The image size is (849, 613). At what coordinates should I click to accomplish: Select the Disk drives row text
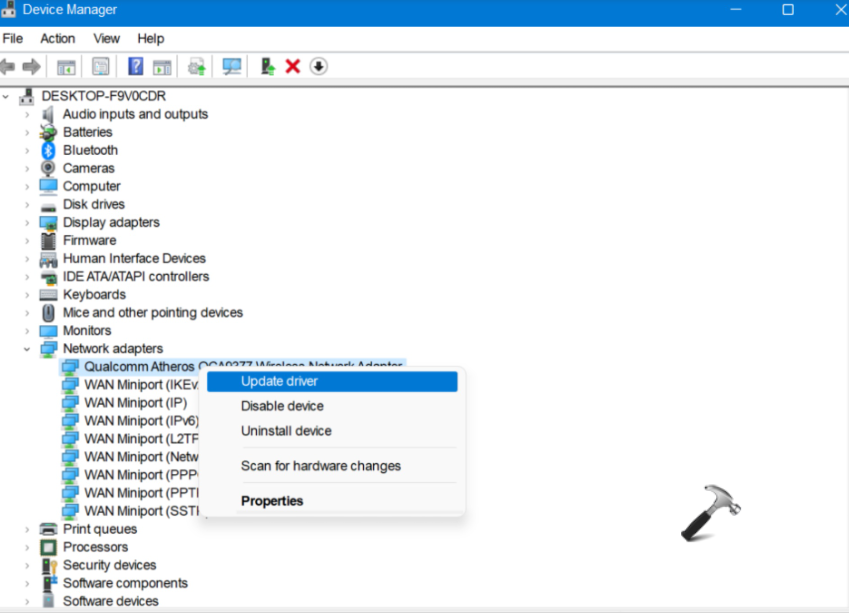coord(94,204)
